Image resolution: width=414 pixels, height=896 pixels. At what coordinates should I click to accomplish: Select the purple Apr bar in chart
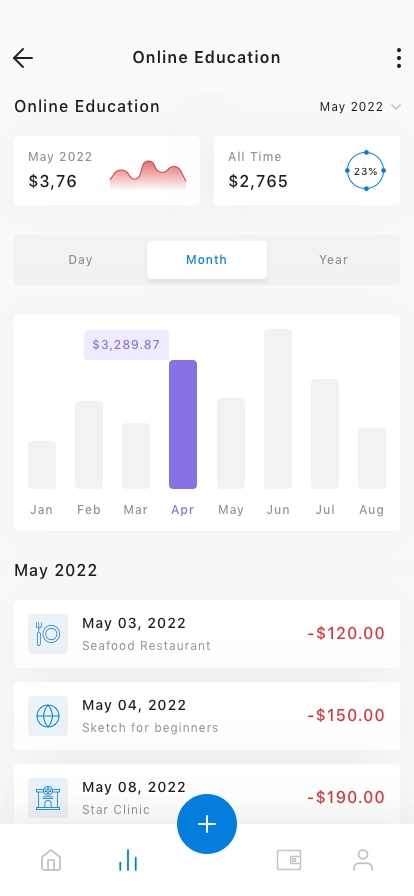(183, 425)
